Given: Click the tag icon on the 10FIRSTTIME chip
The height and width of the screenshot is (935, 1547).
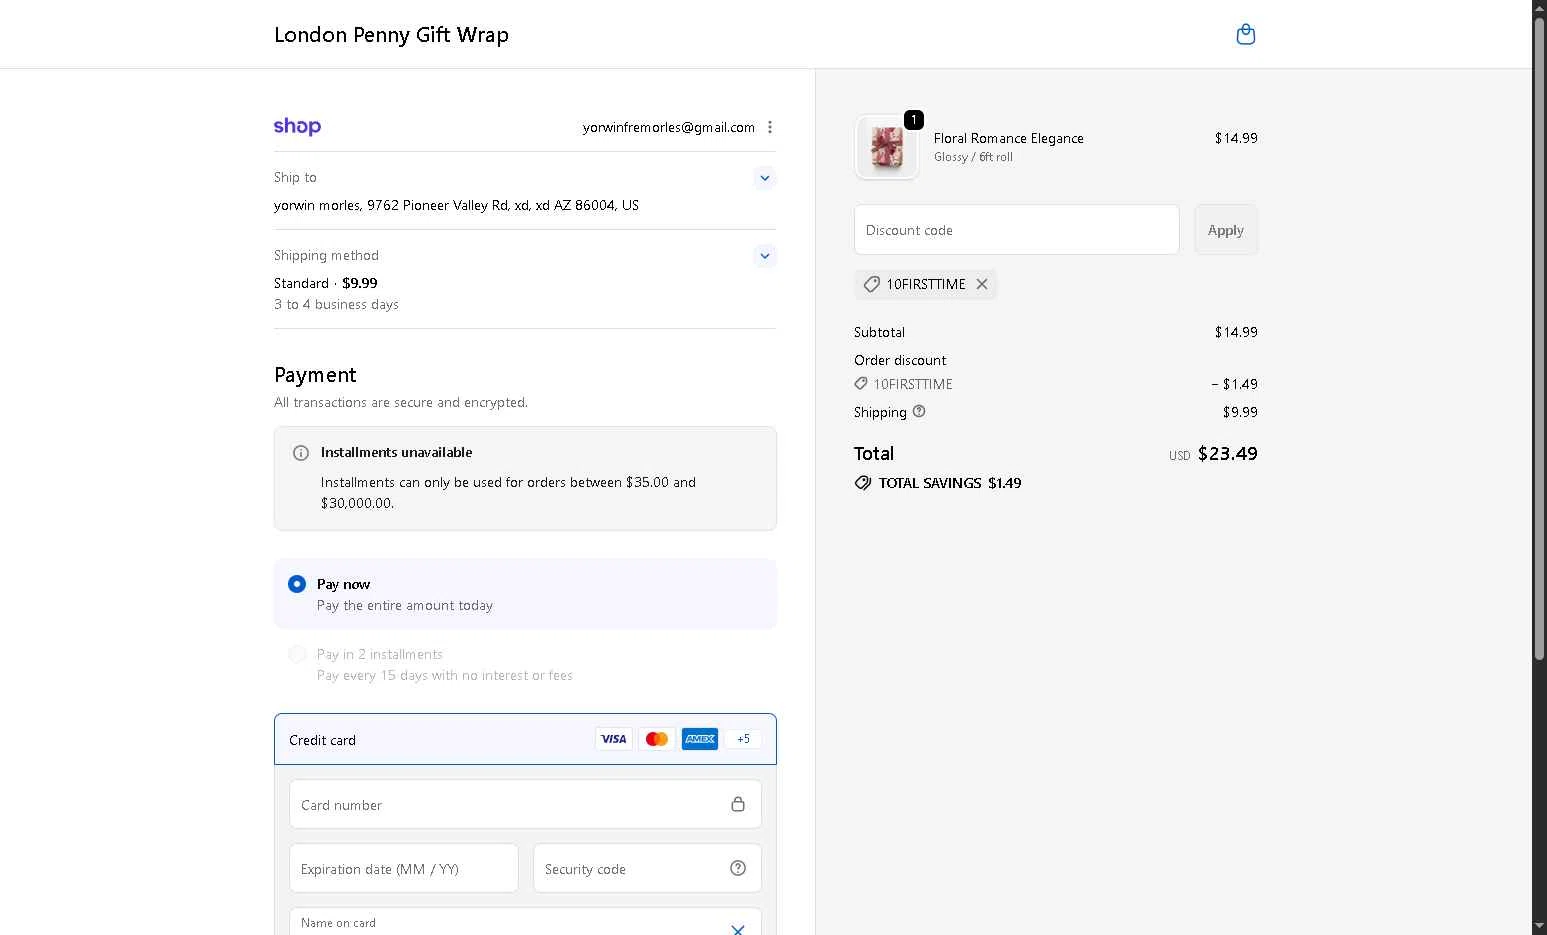Looking at the screenshot, I should point(871,284).
